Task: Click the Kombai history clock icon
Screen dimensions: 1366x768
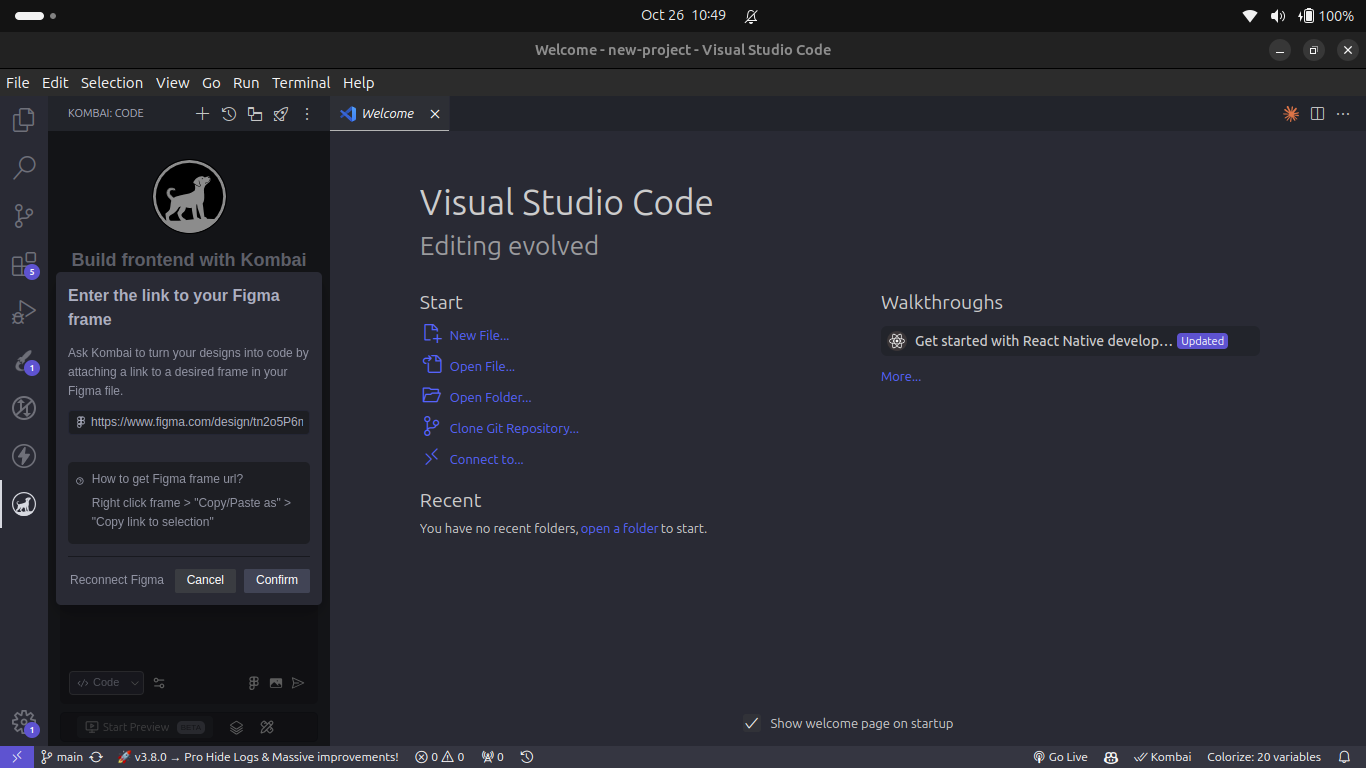Action: (229, 114)
